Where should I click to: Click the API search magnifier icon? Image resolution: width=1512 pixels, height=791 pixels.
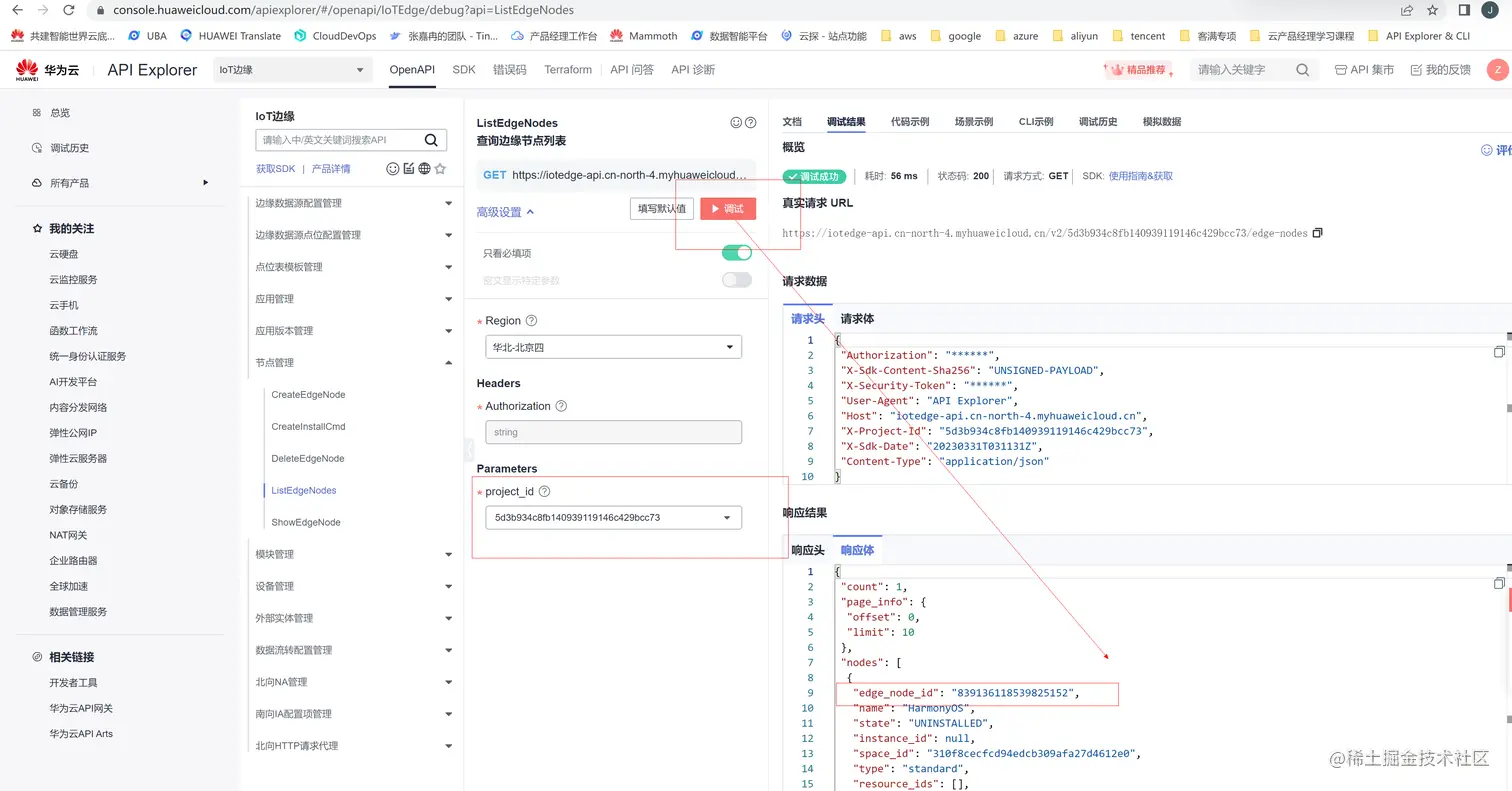click(x=431, y=141)
